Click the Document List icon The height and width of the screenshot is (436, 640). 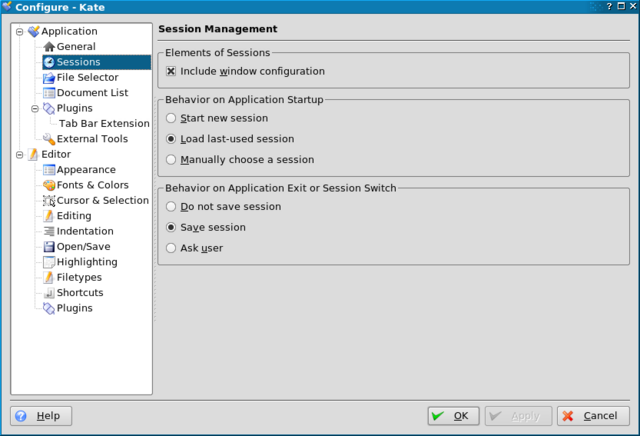click(x=49, y=93)
